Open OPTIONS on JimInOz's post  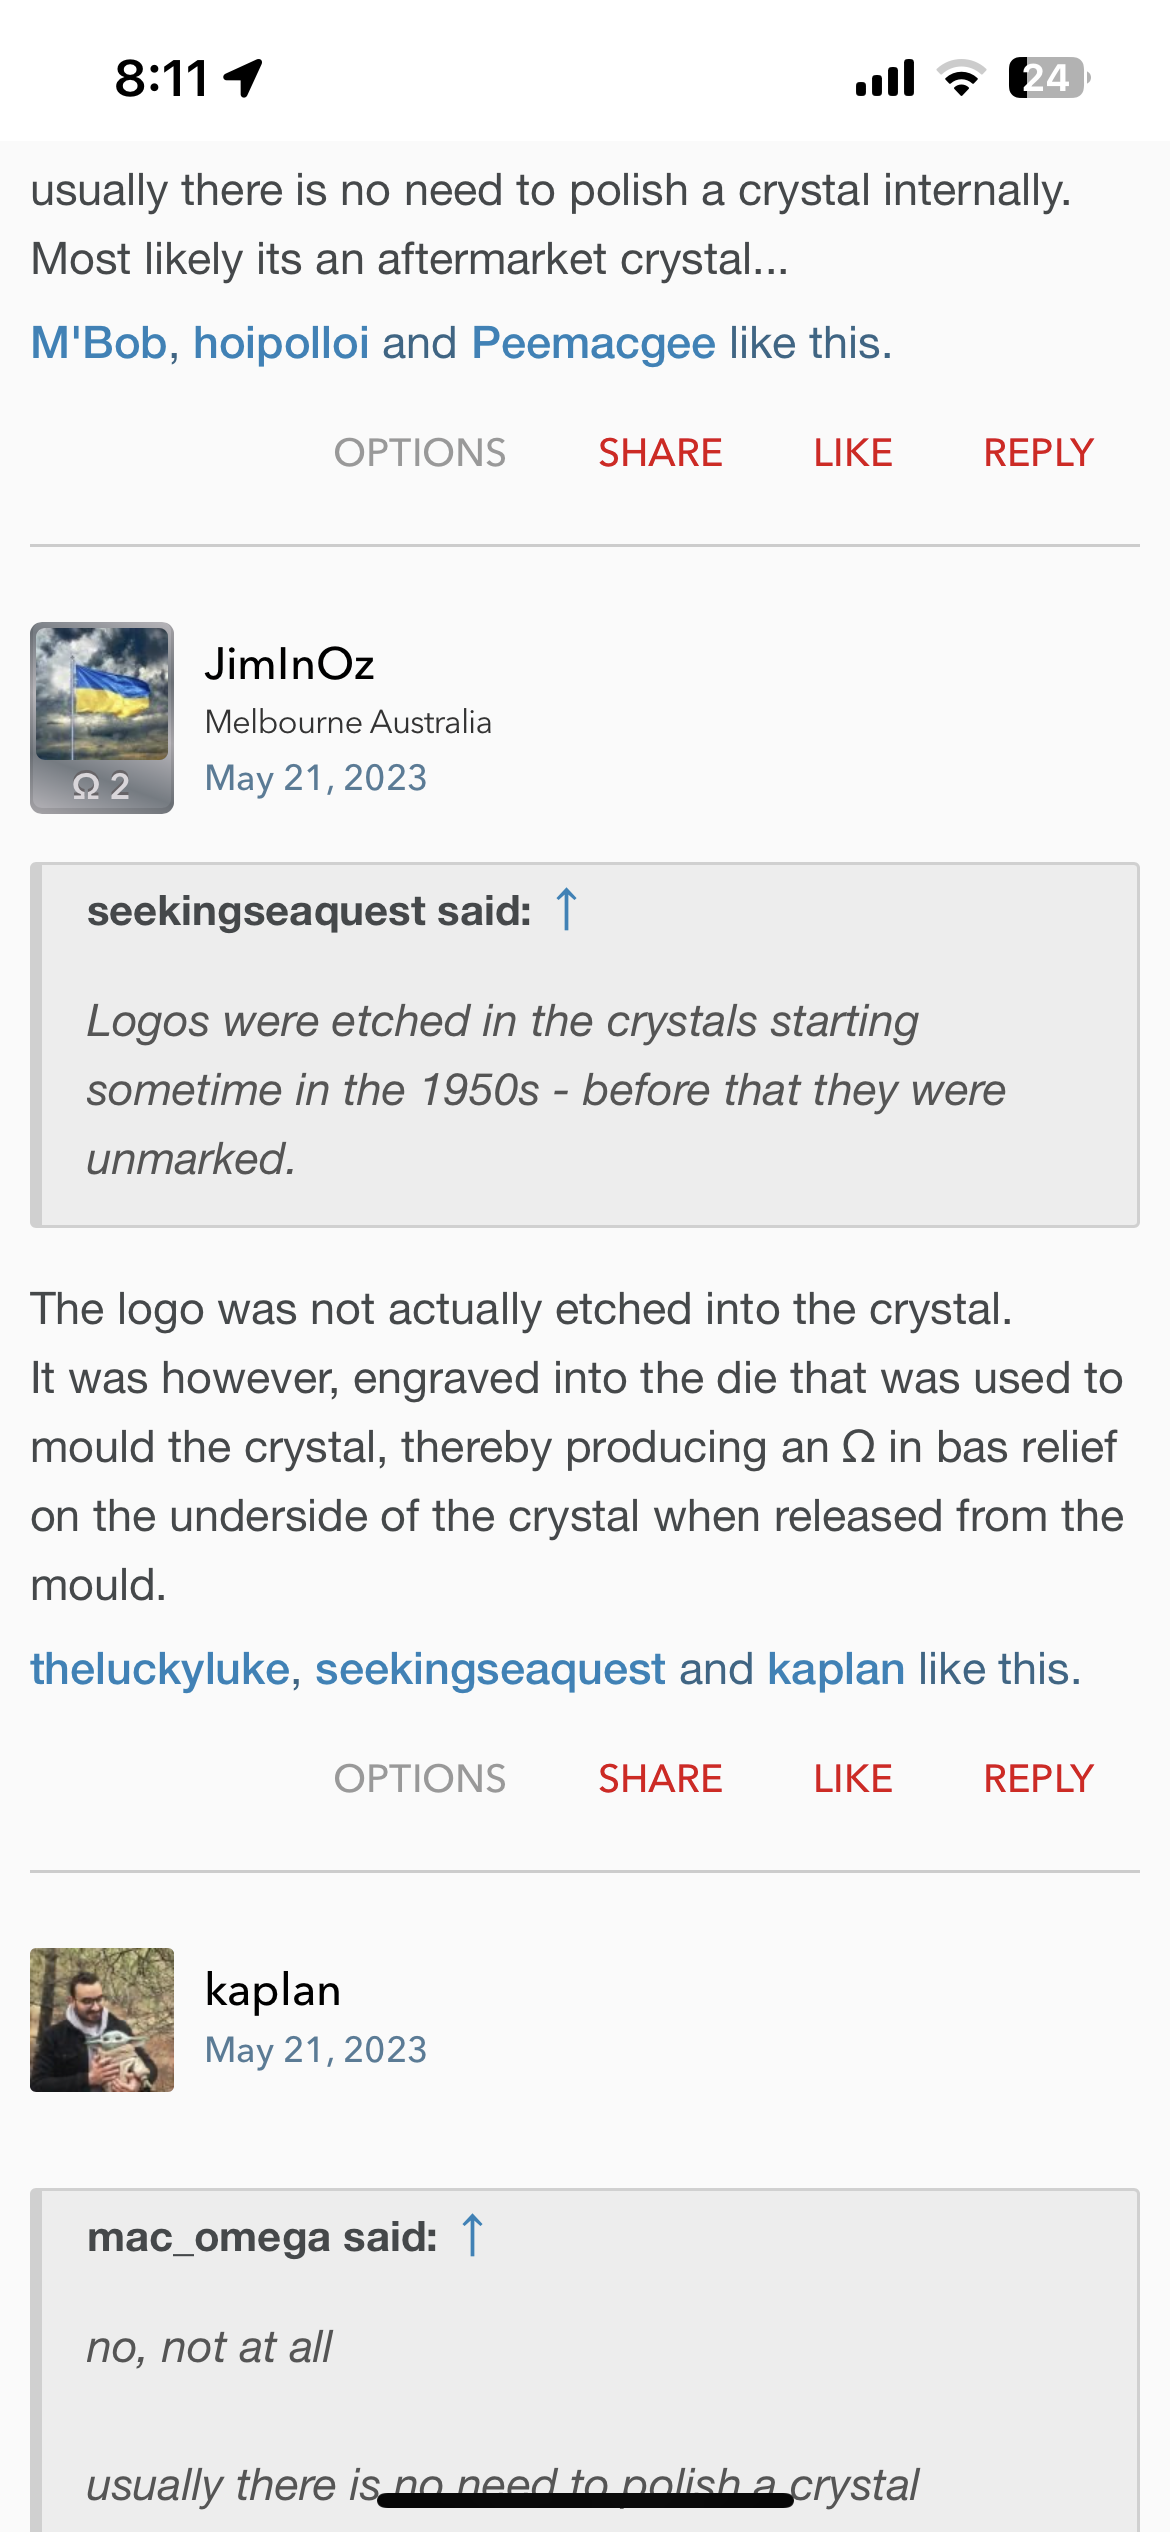[419, 1779]
